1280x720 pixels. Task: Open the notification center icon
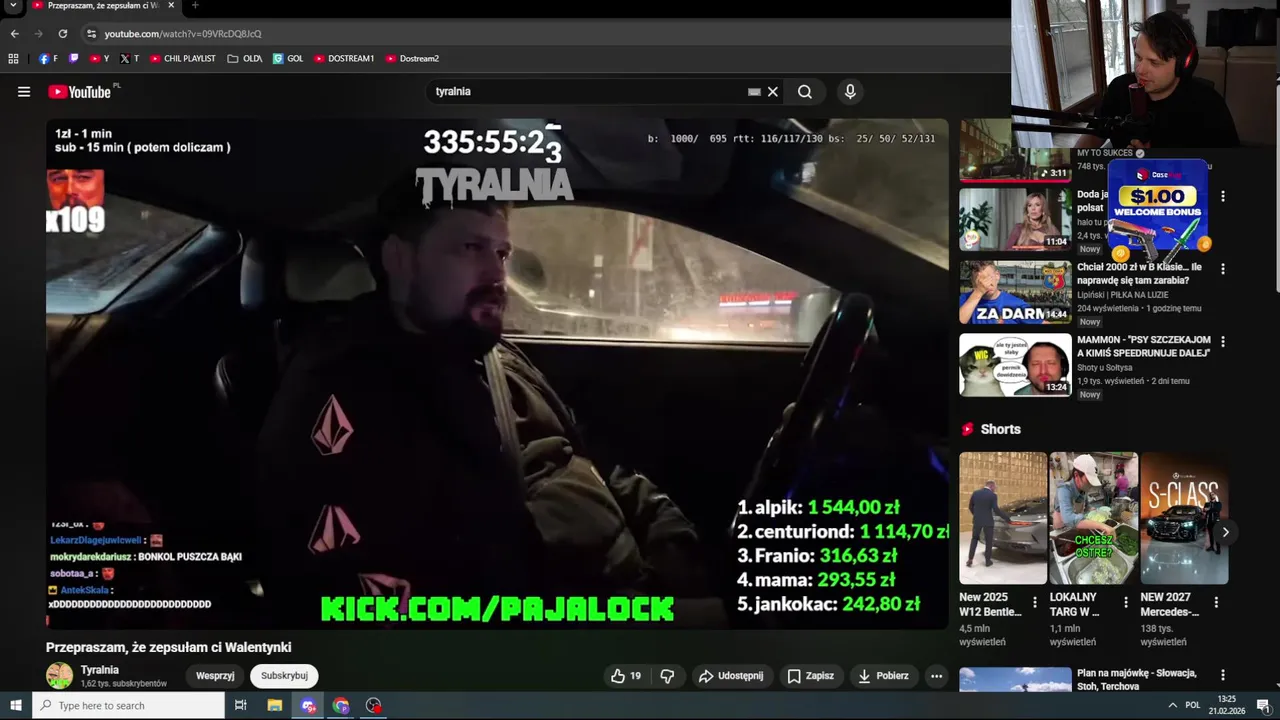1263,706
